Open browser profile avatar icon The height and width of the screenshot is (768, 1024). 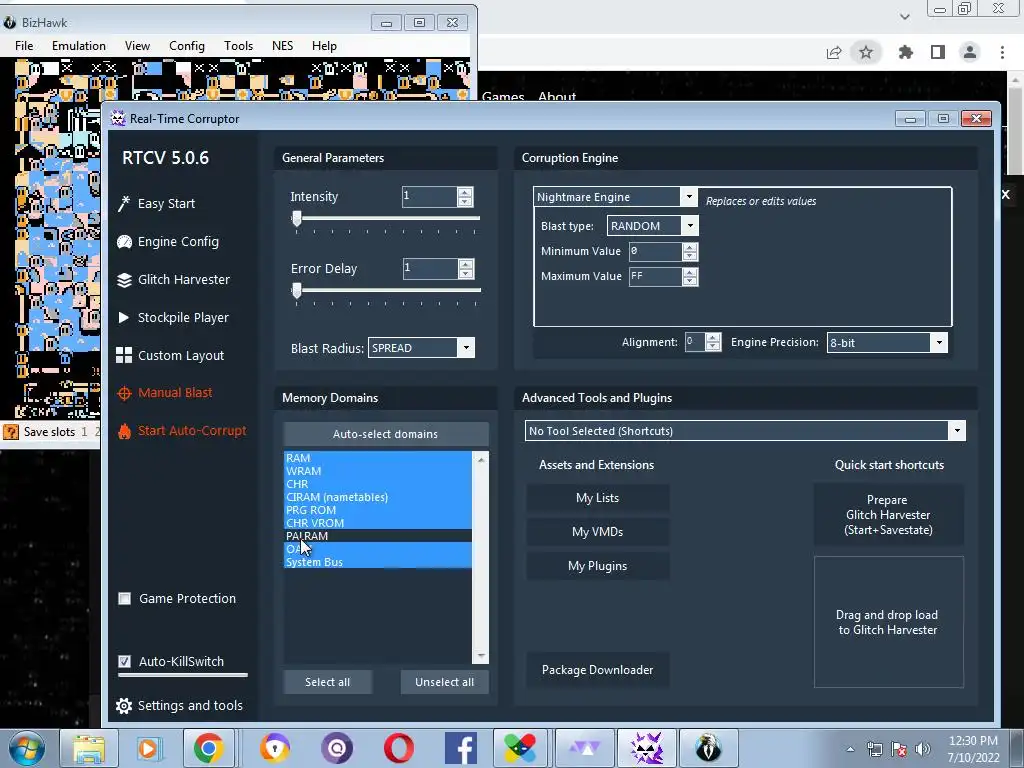(970, 52)
